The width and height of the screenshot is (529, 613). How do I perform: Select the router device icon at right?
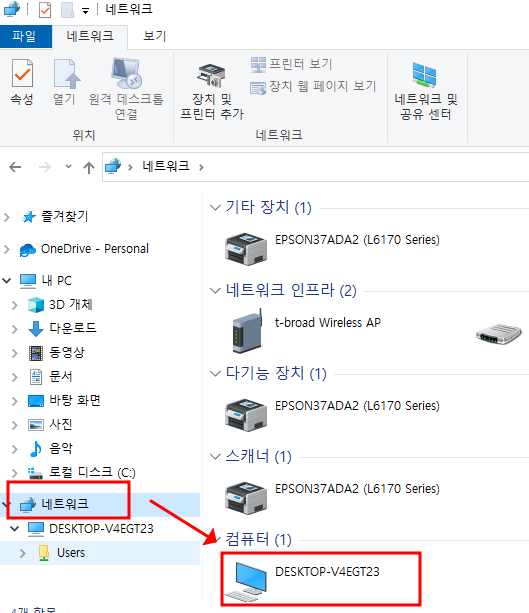(499, 333)
